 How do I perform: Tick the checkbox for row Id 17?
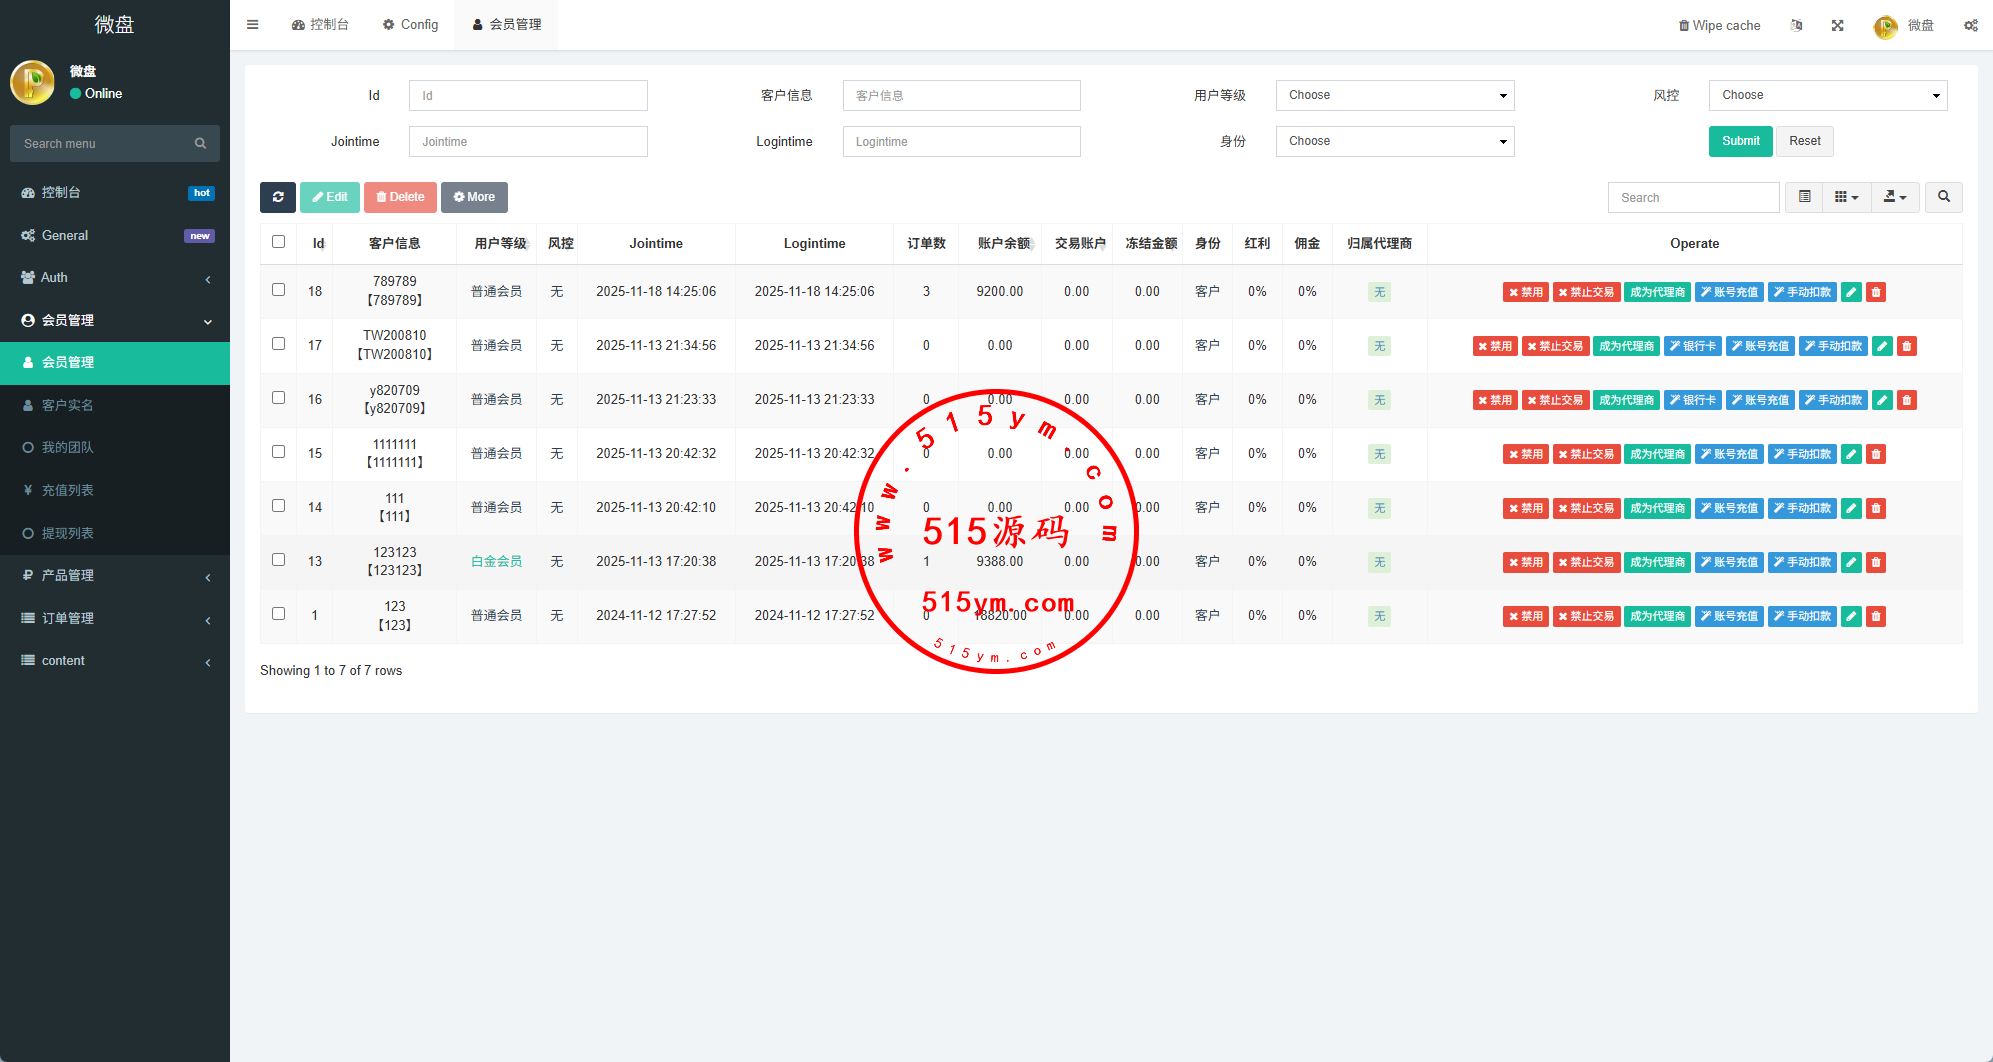278,344
